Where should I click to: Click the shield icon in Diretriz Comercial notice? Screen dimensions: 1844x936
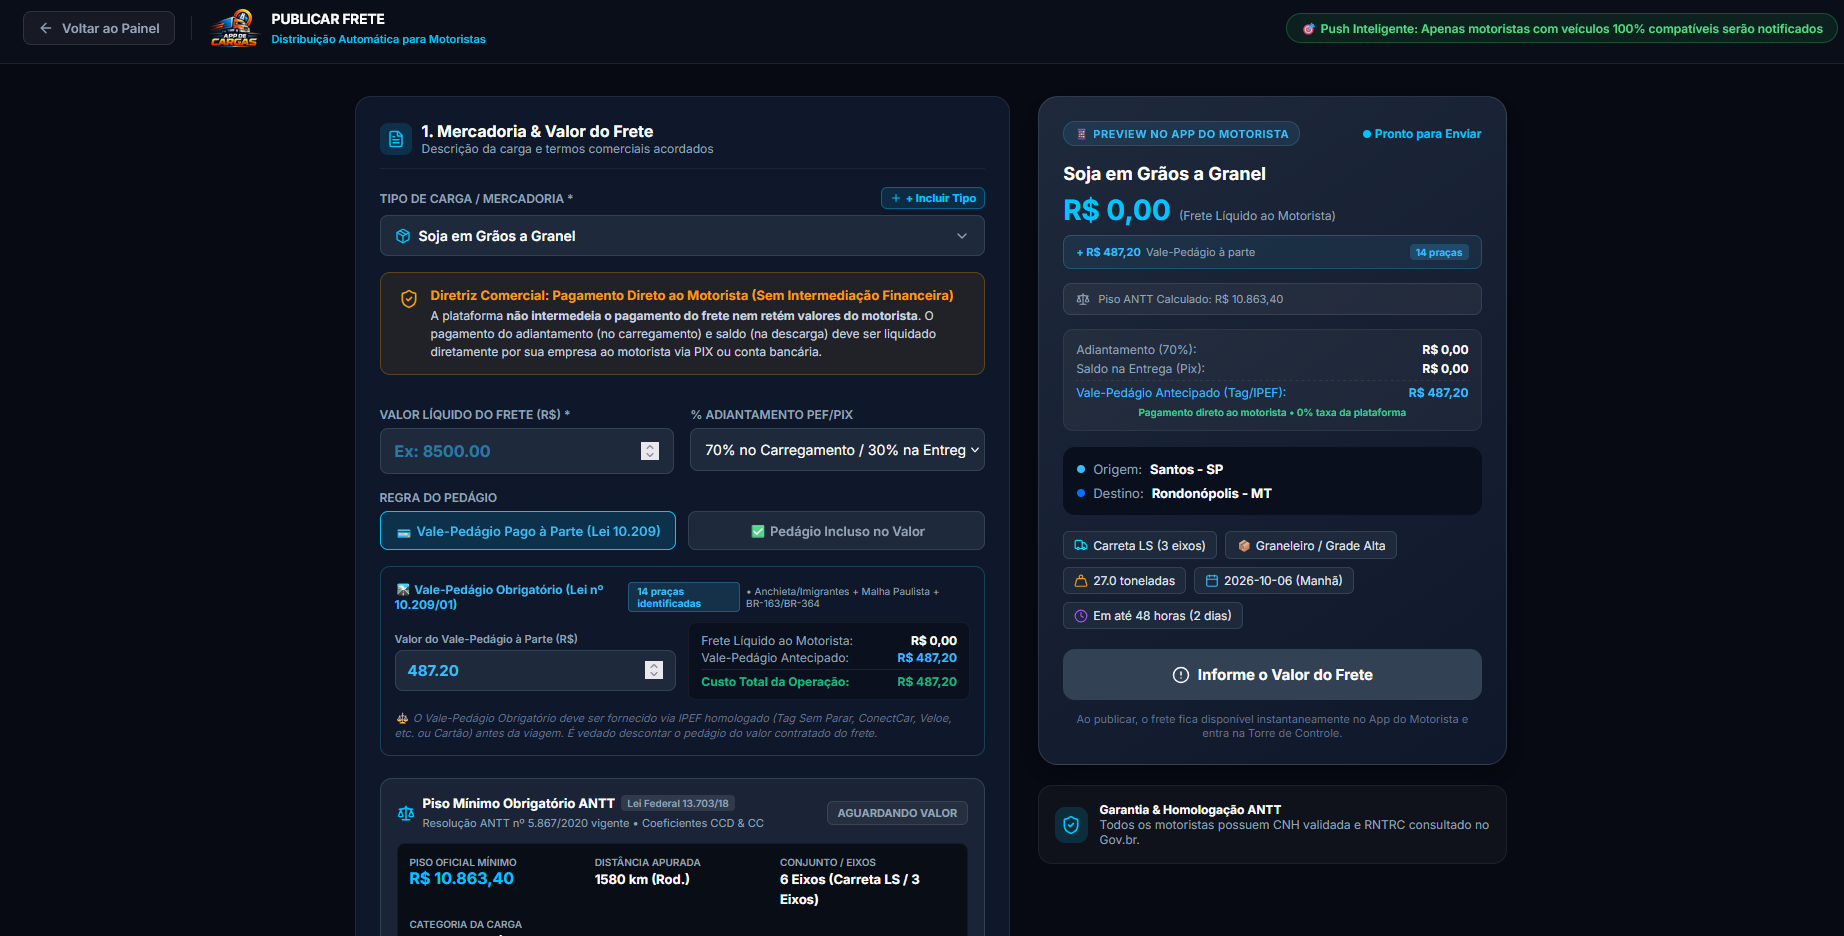coord(409,299)
